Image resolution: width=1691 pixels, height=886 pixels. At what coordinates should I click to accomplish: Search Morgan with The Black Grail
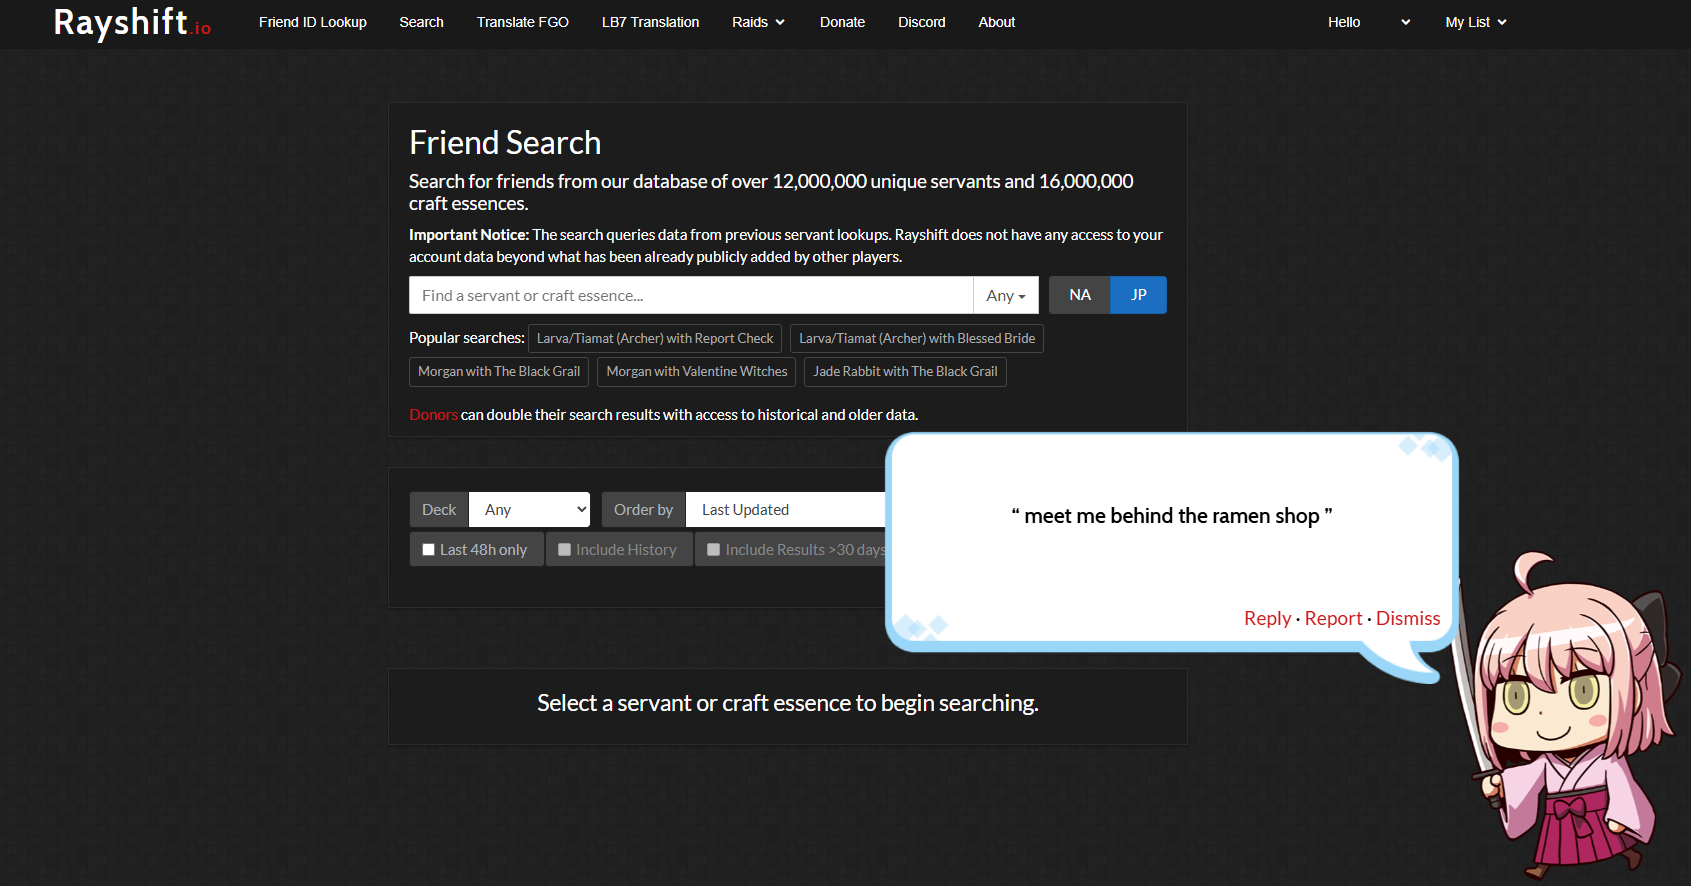499,372
